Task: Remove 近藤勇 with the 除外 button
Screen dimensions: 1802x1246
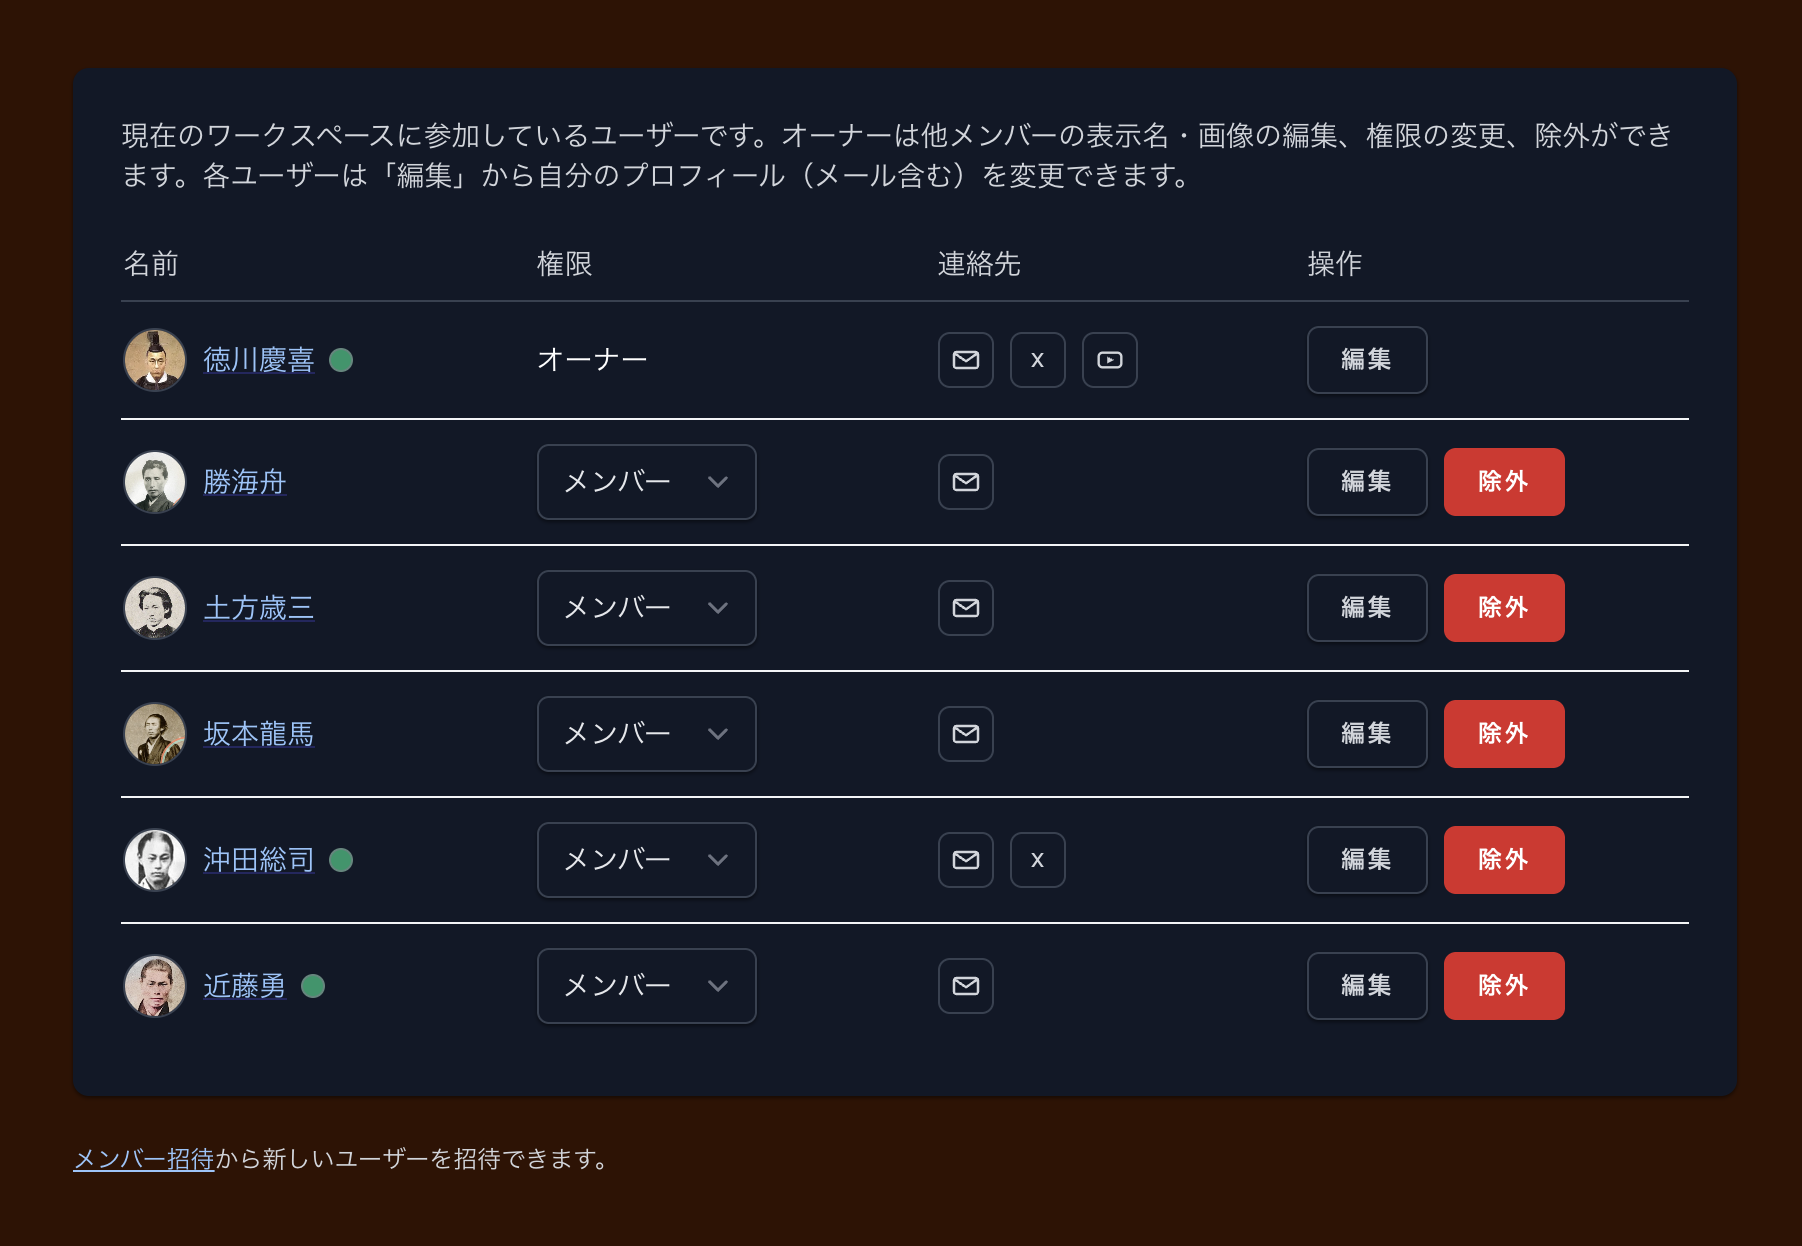Action: pyautogui.click(x=1503, y=986)
